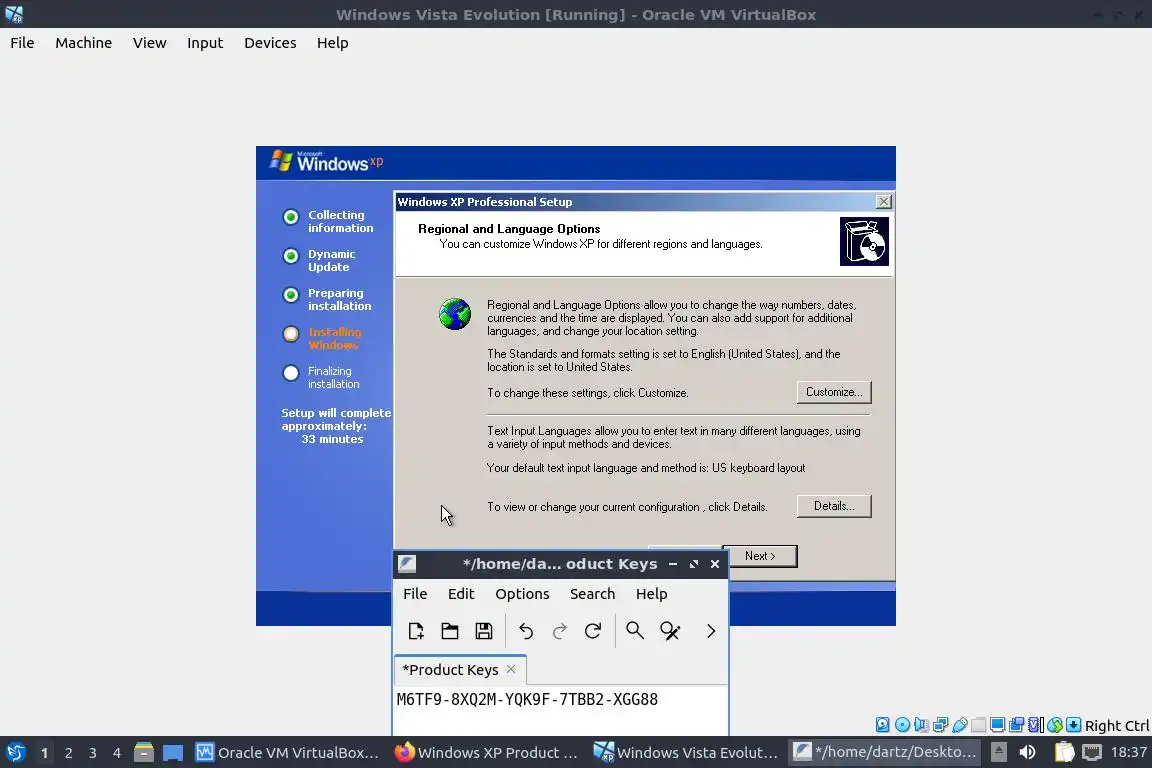This screenshot has width=1152, height=768.
Task: Click display status icon in VirtualBox
Action: coord(998,725)
